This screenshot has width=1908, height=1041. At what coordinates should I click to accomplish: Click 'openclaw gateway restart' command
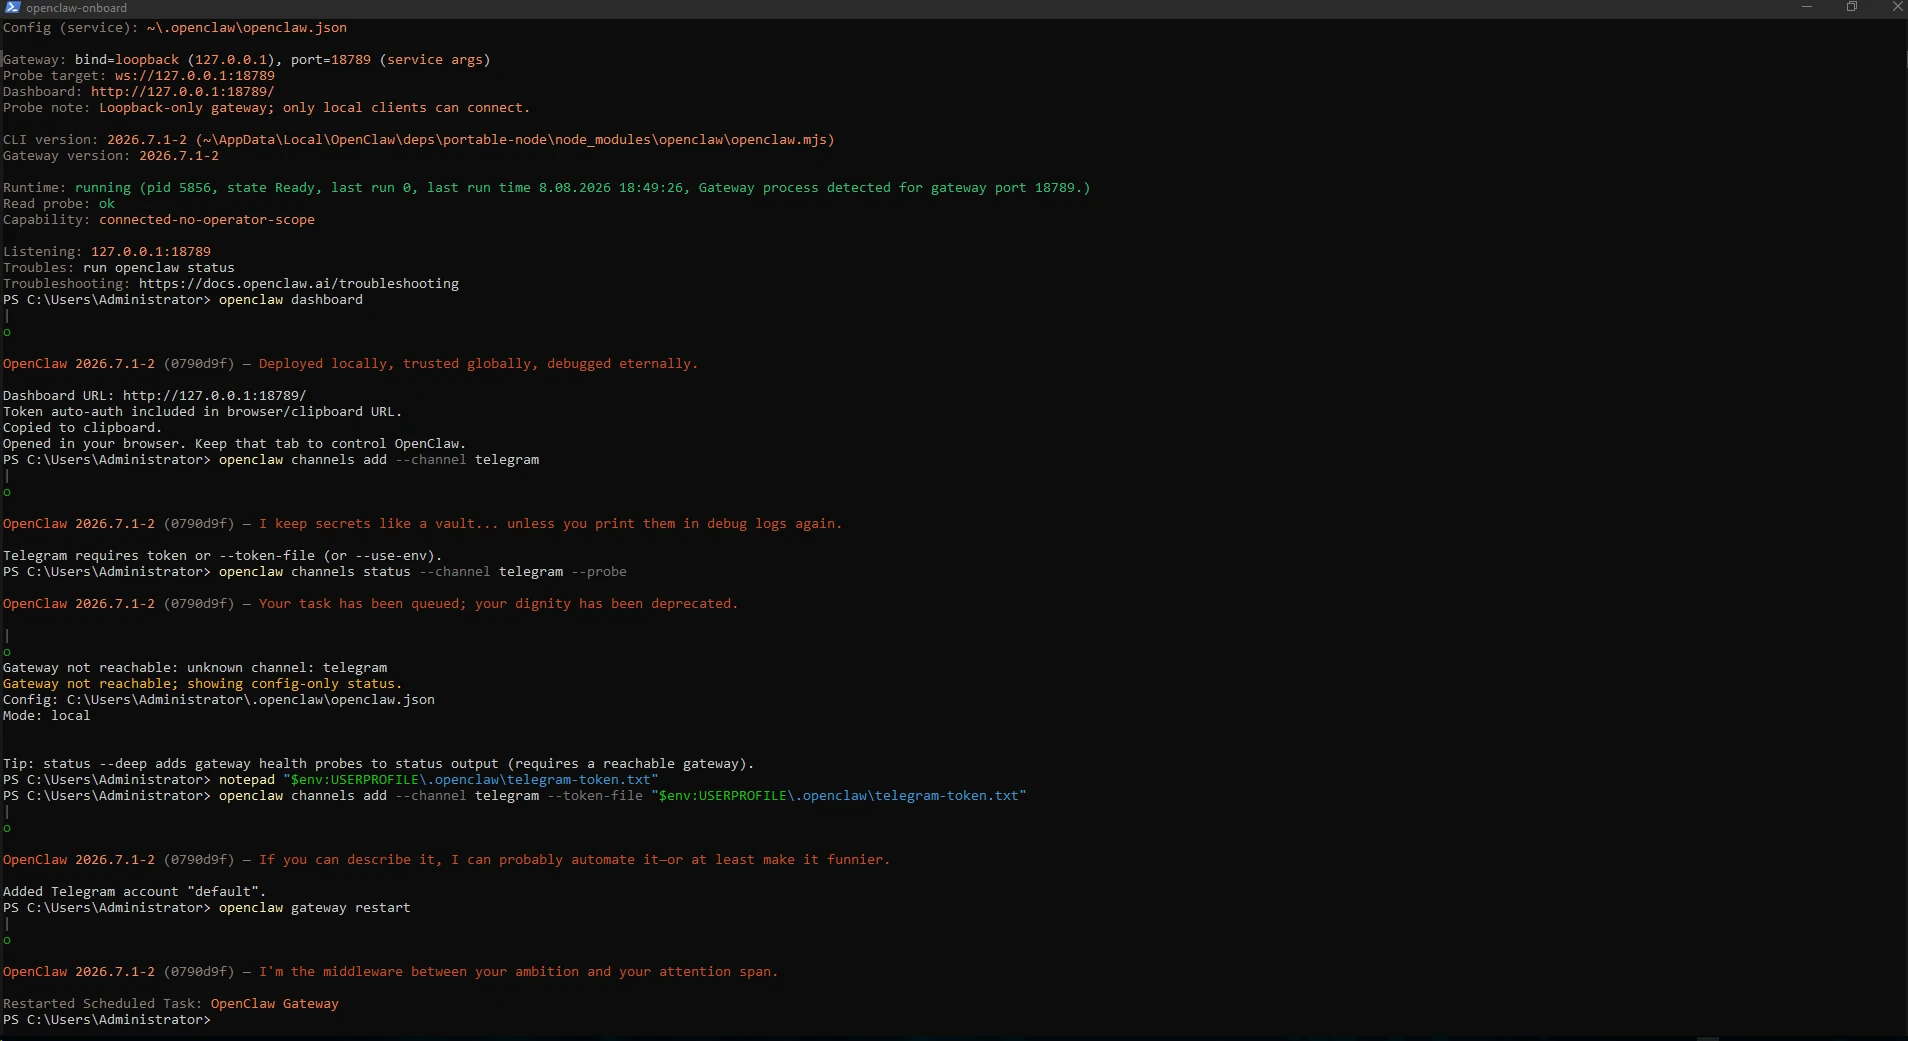pyautogui.click(x=207, y=908)
